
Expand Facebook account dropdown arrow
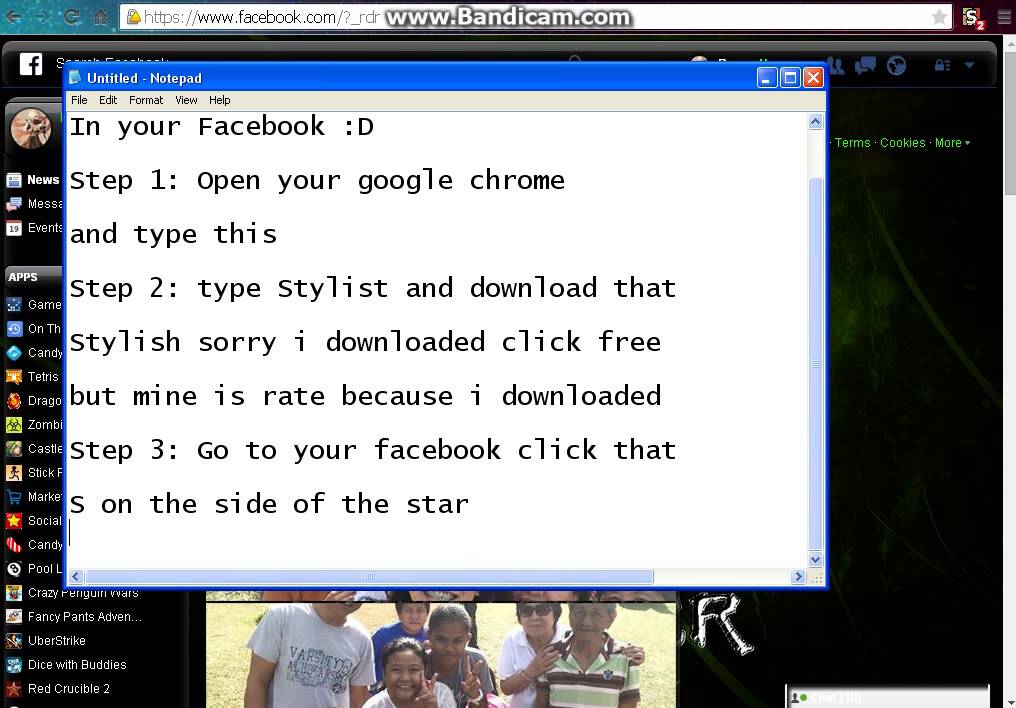point(969,65)
